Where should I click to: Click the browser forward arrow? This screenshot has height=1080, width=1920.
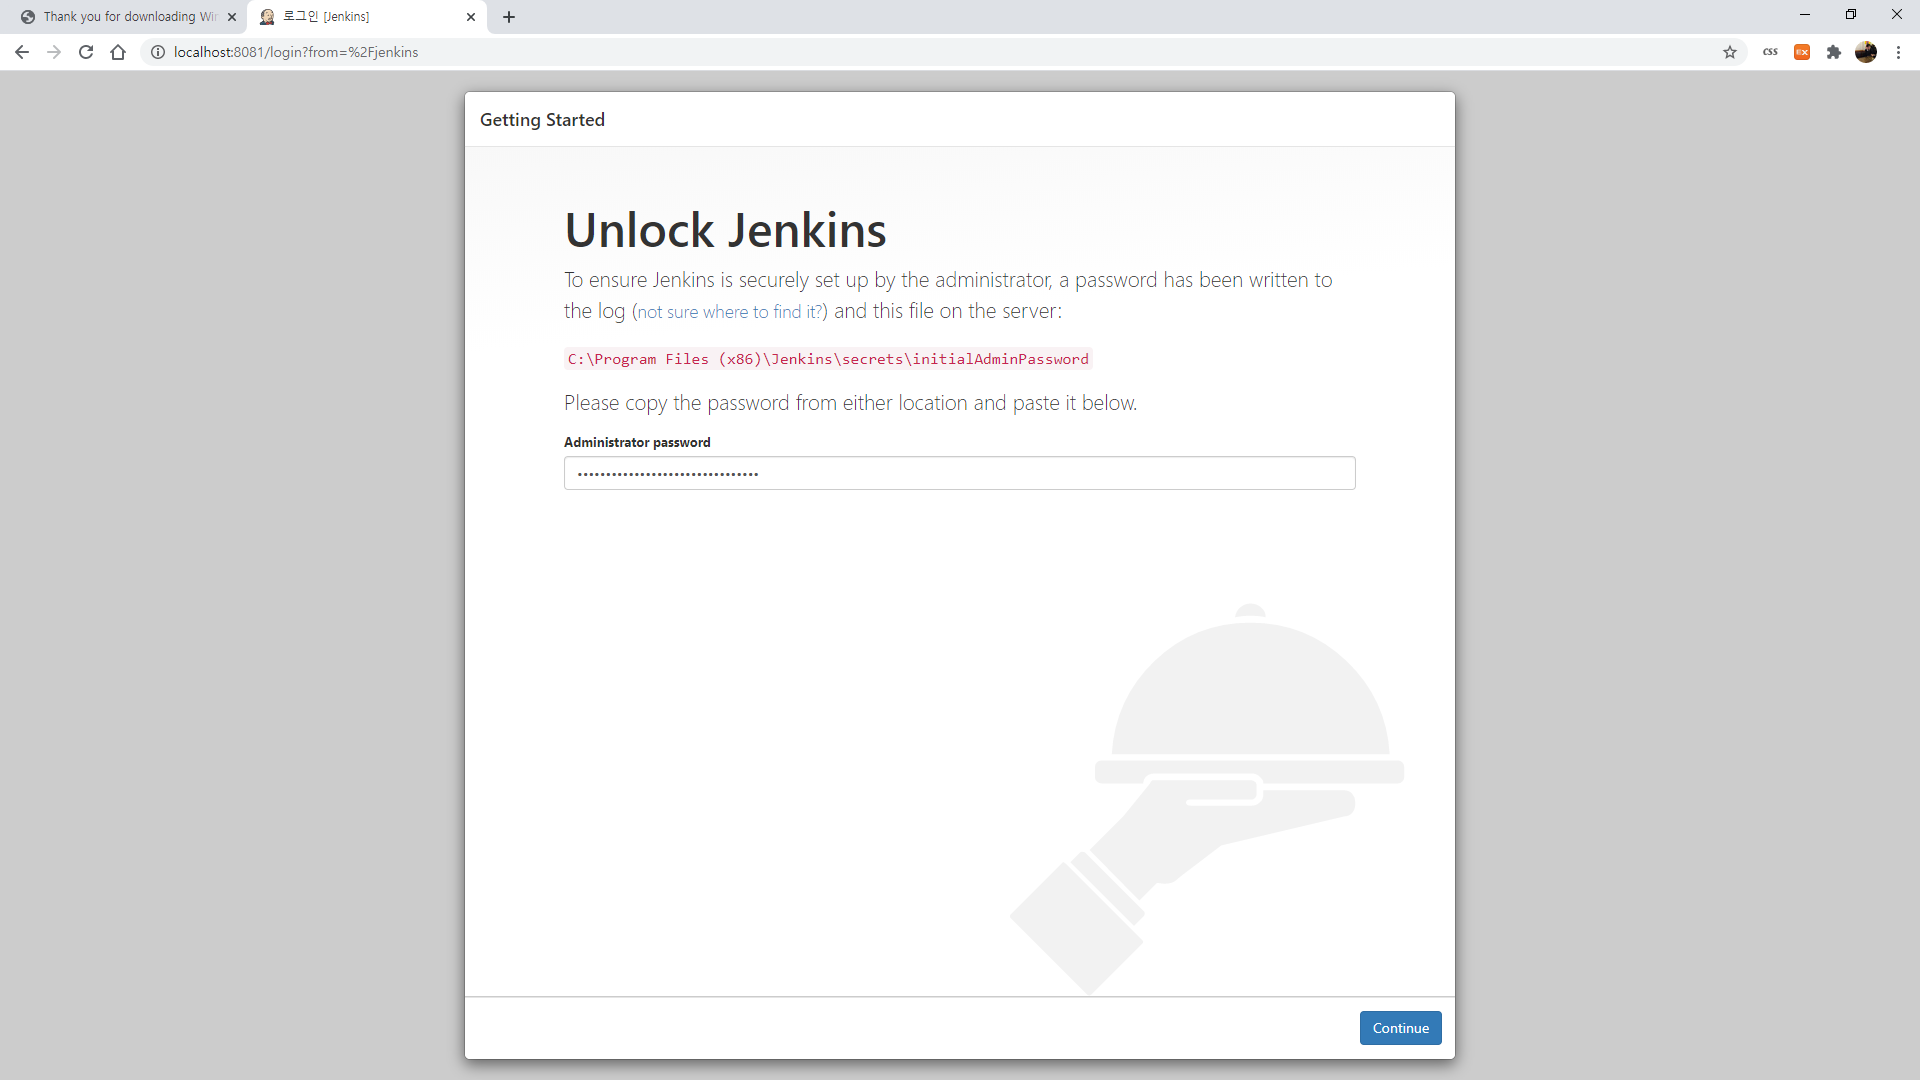tap(54, 52)
